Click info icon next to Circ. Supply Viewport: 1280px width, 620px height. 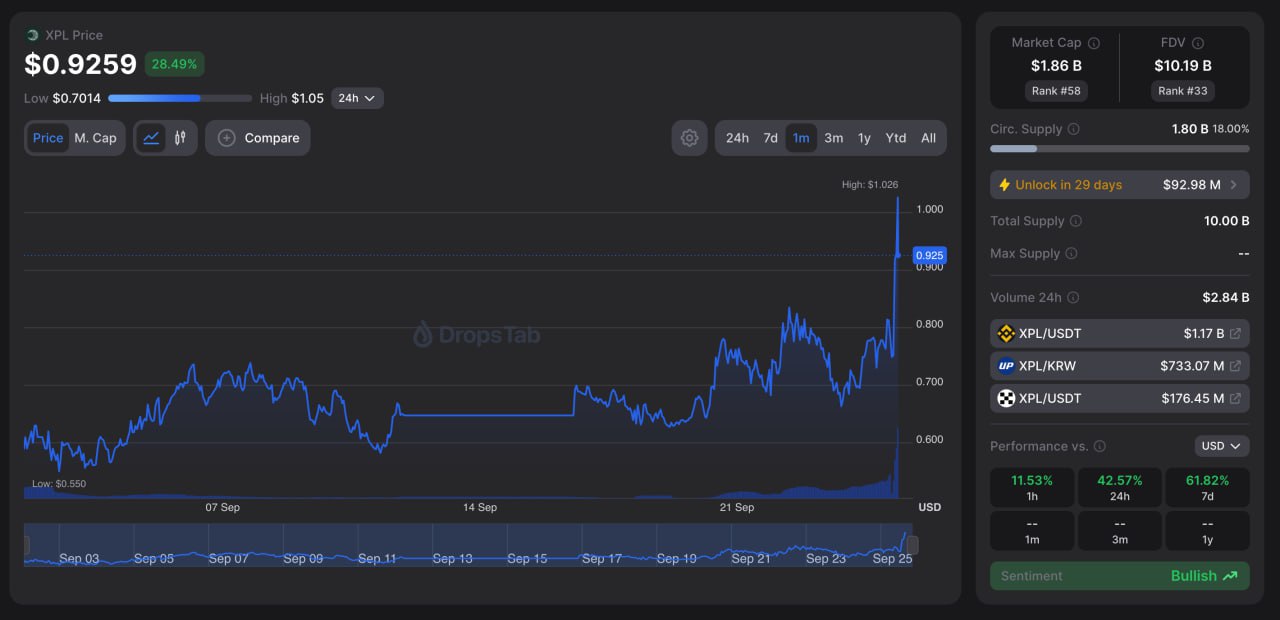pyautogui.click(x=1074, y=129)
